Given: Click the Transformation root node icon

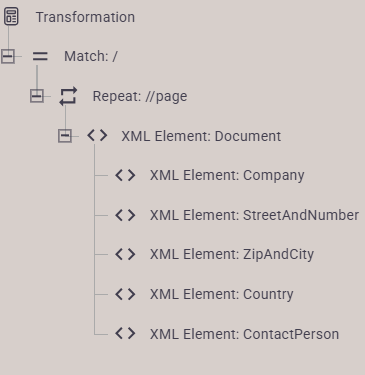Looking at the screenshot, I should [x=11, y=17].
